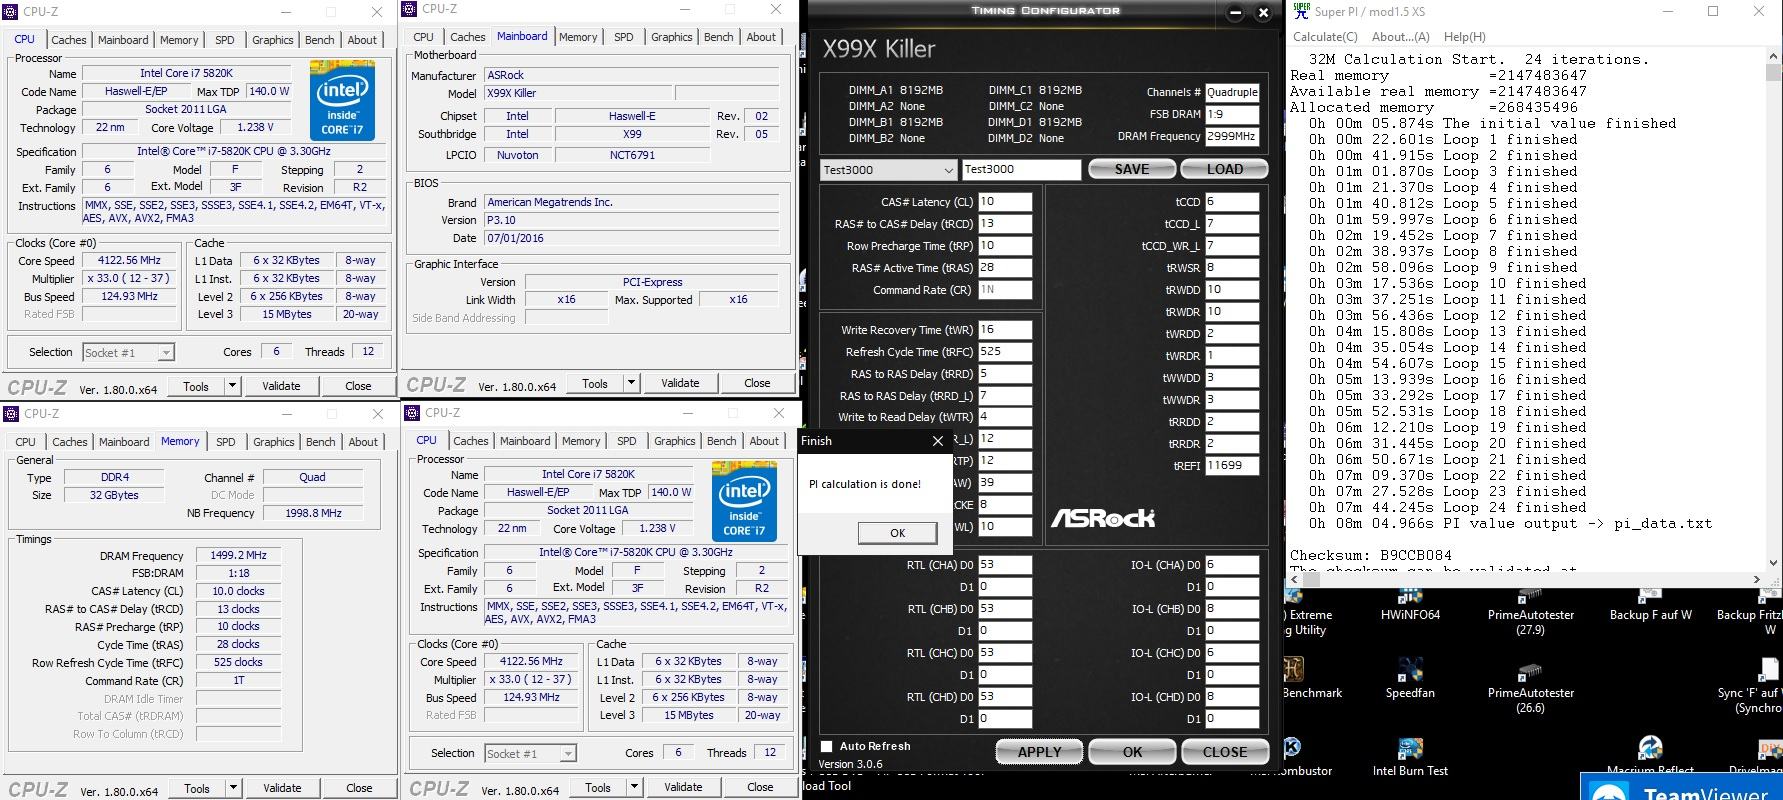Image resolution: width=1783 pixels, height=800 pixels.
Task: Click the 'Loop 24 finished' line in Super PI
Action: tap(1447, 507)
